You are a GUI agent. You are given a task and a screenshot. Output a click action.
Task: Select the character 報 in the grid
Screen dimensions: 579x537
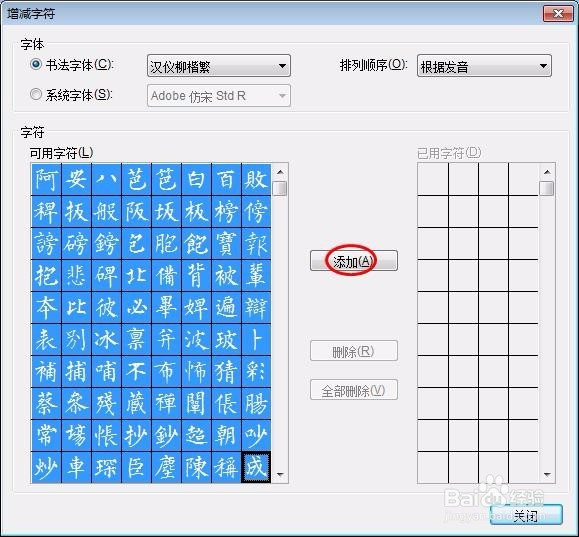(256, 243)
